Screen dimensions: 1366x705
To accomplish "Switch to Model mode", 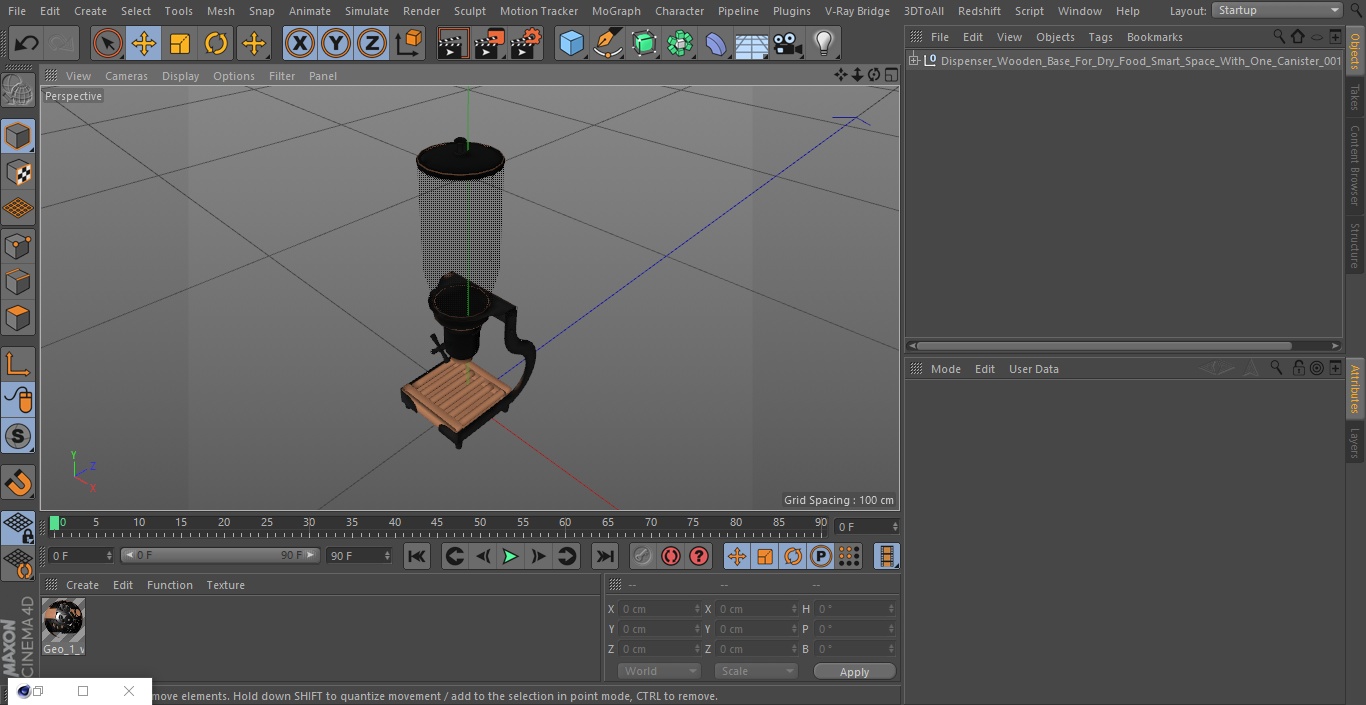I will (18, 136).
